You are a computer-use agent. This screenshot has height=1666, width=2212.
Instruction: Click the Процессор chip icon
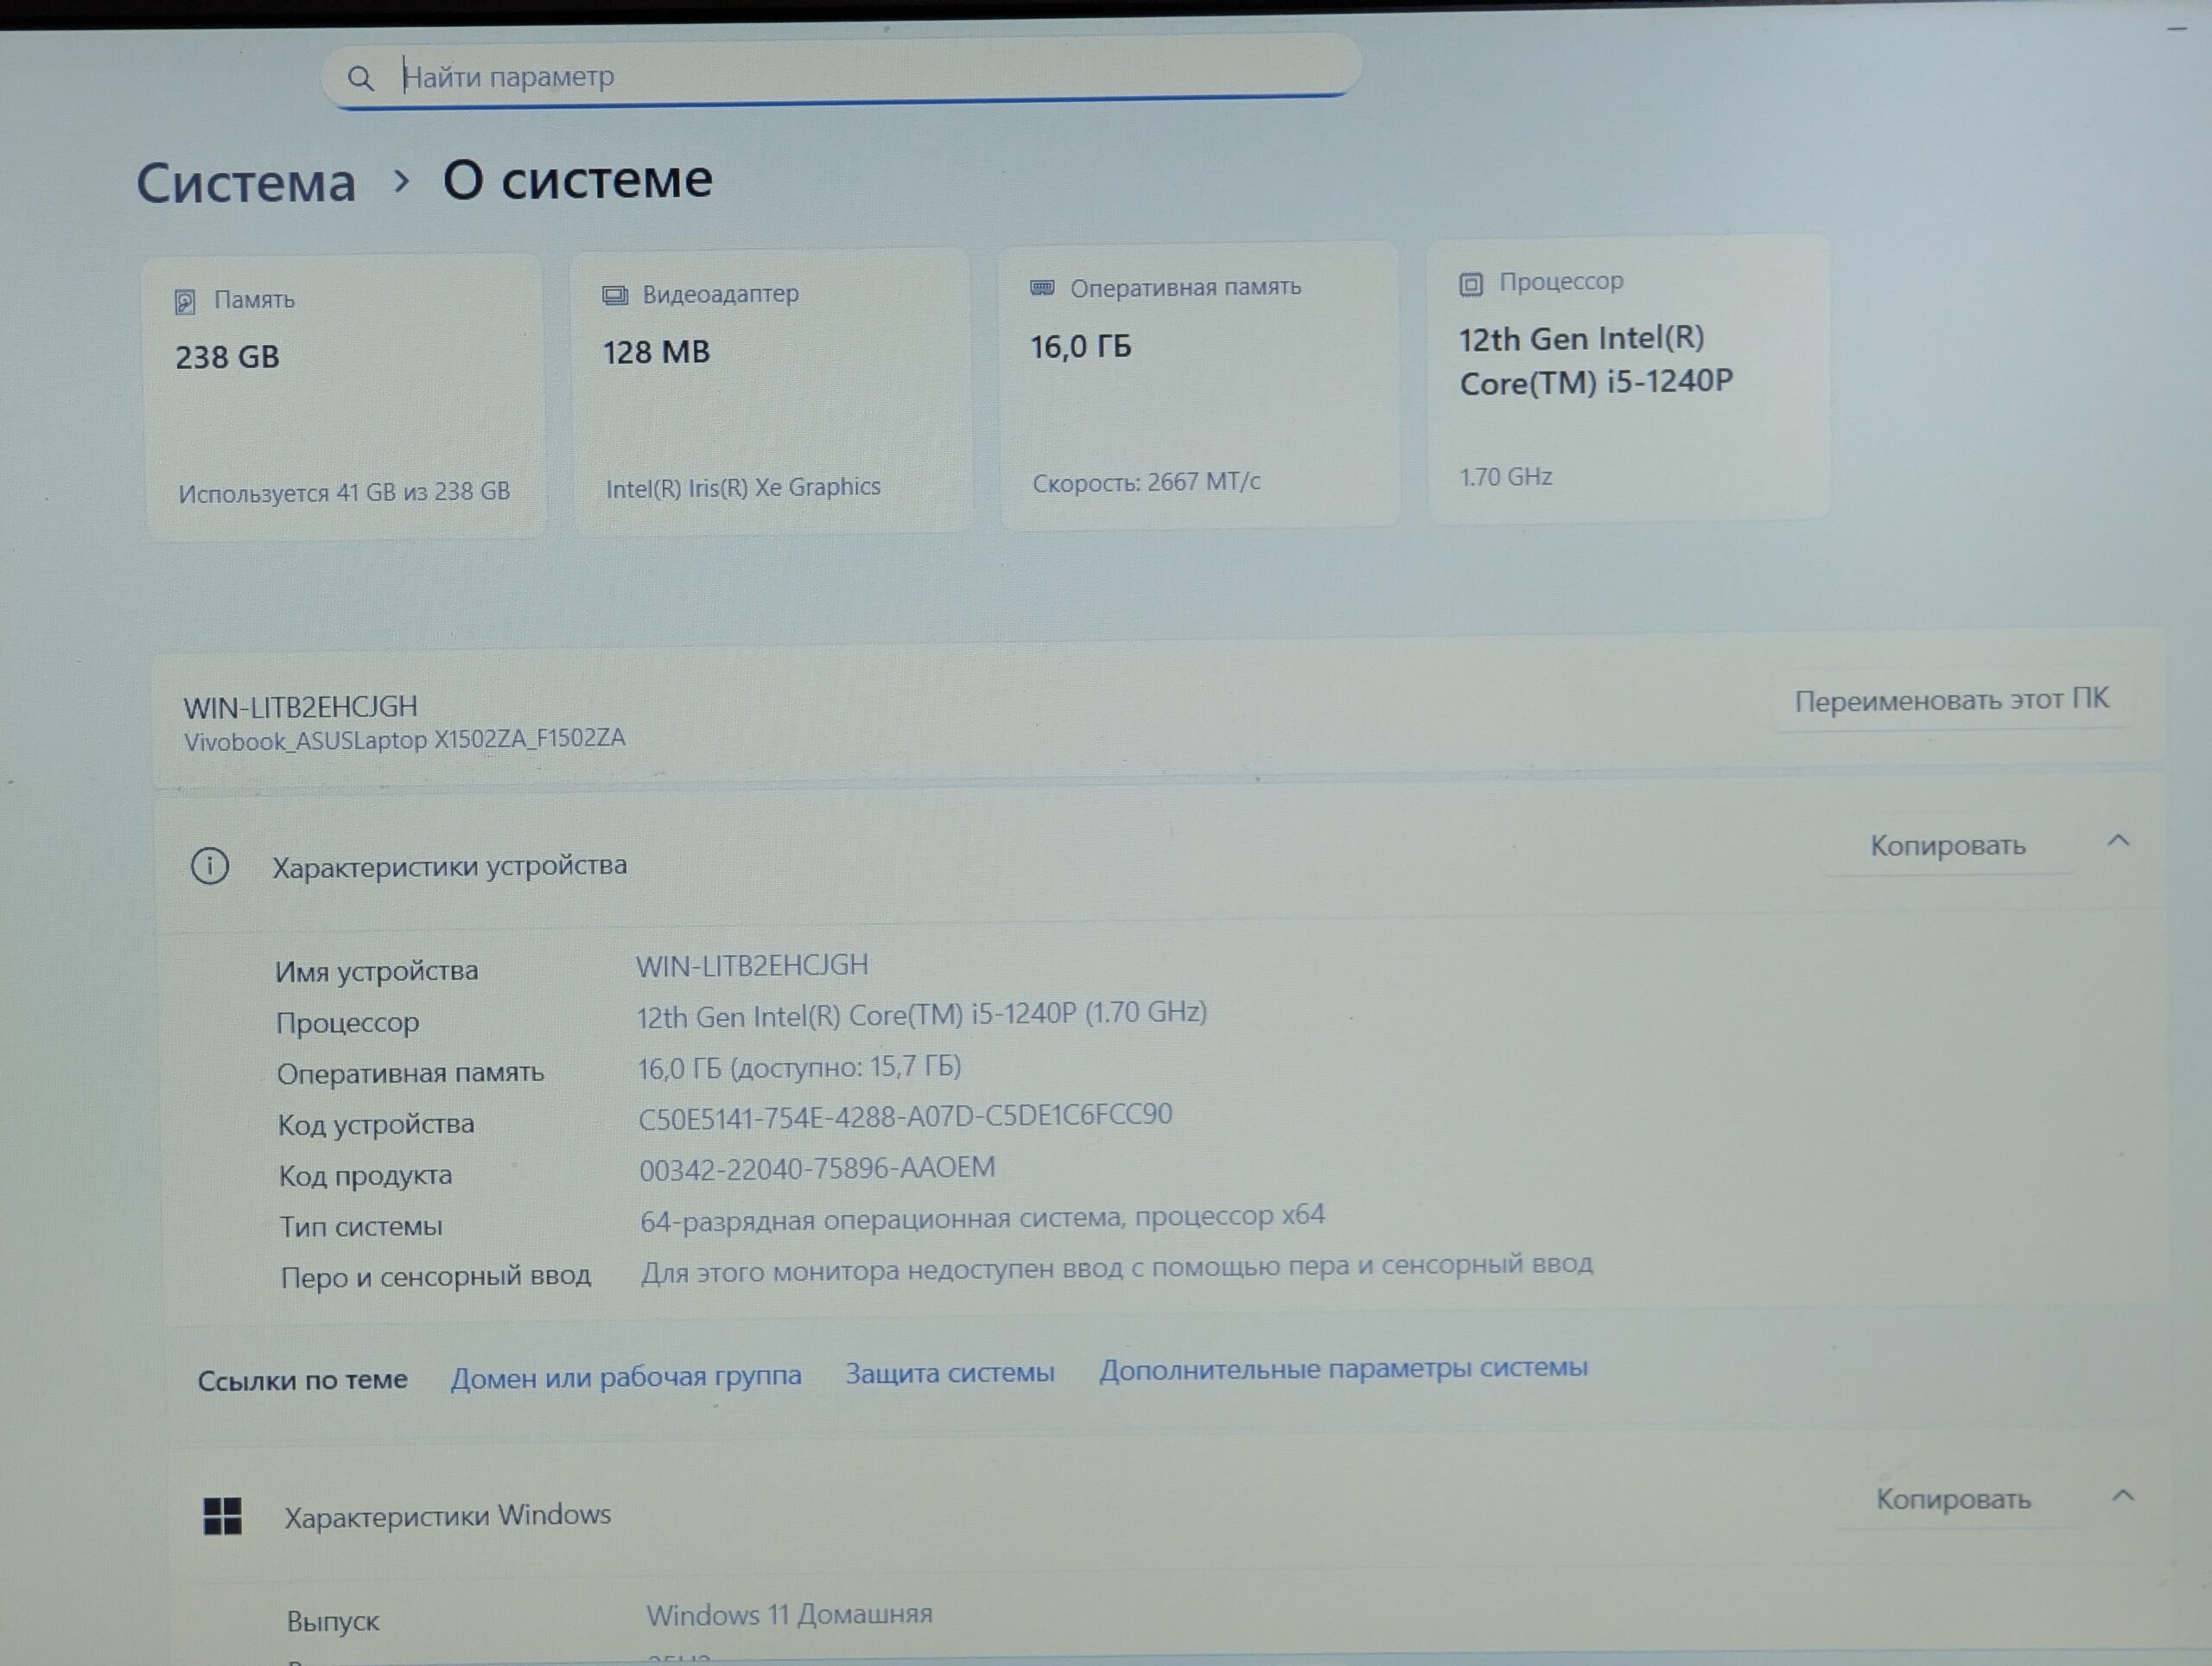click(1470, 284)
